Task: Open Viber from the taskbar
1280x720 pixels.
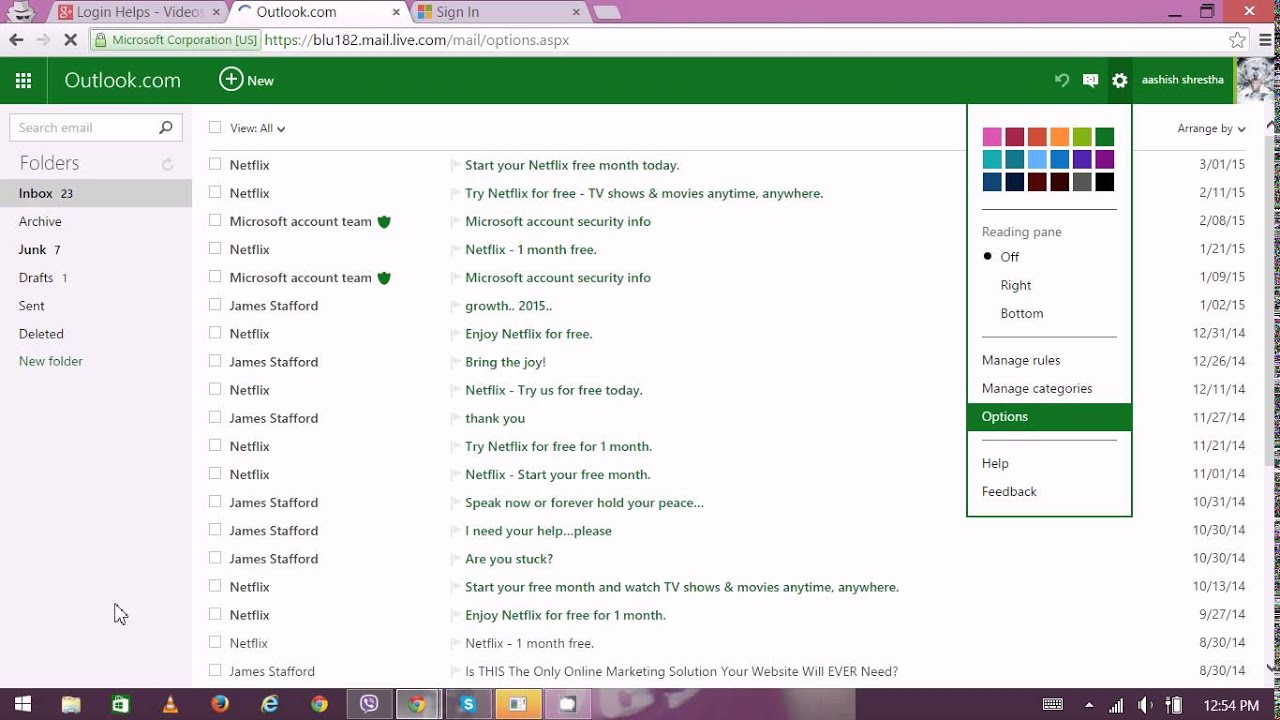Action: point(369,704)
